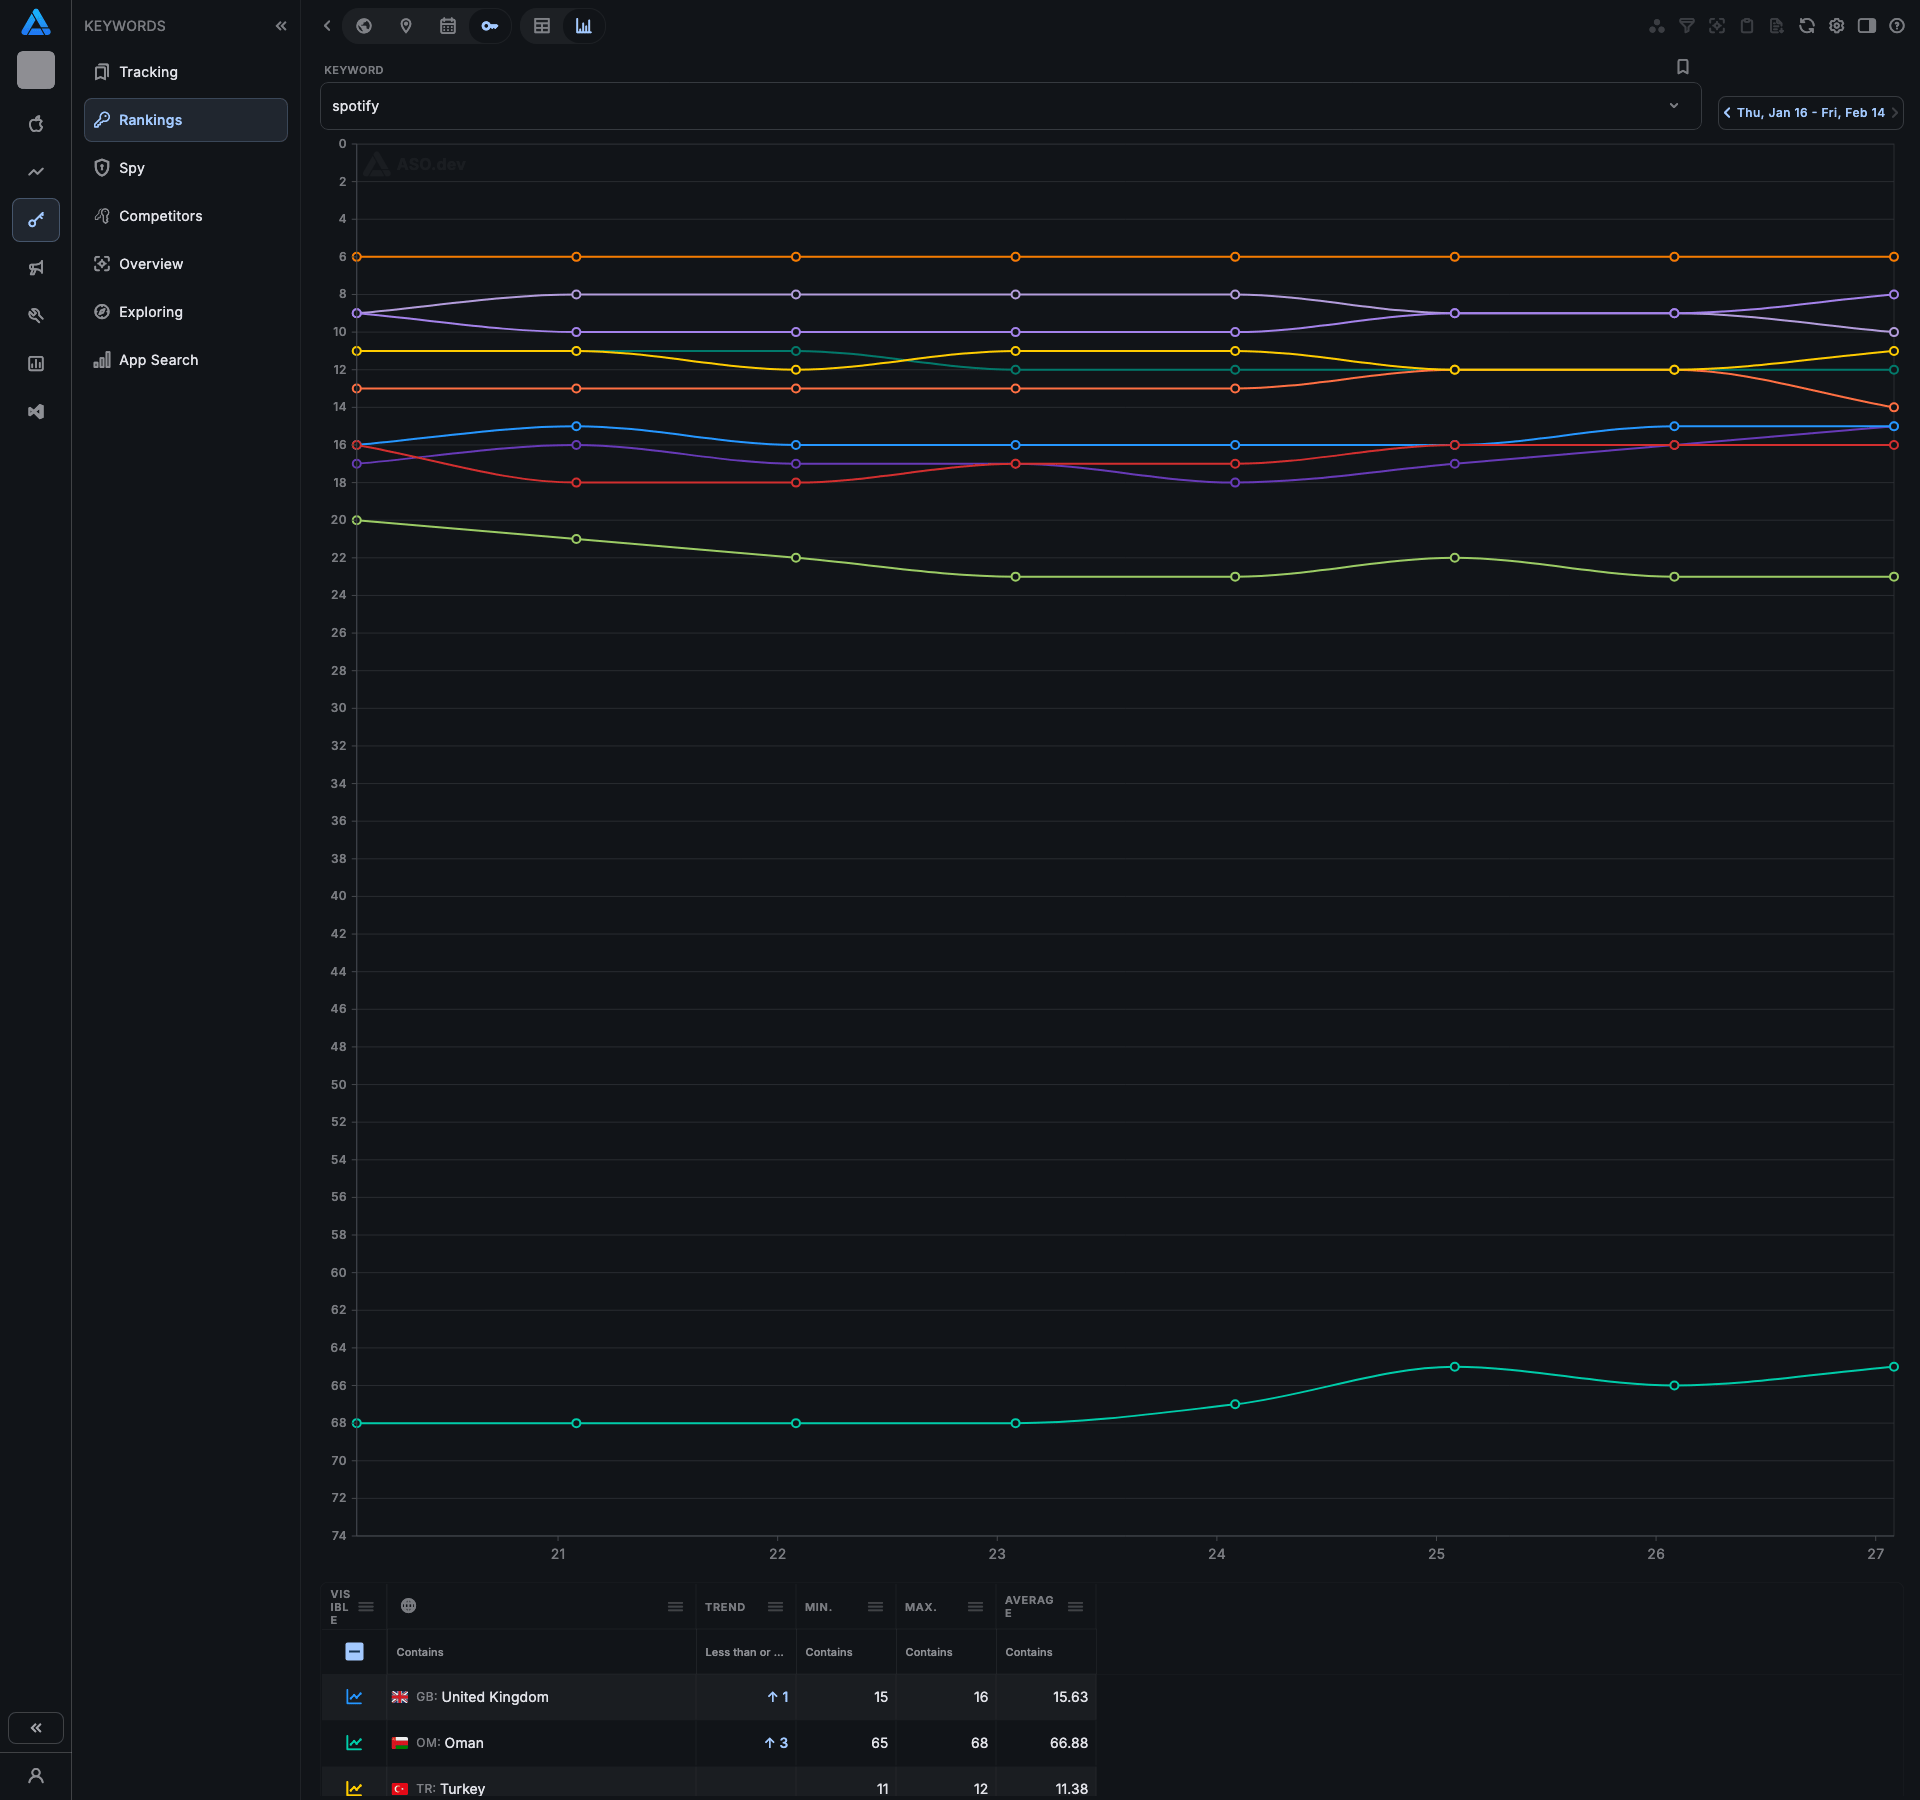Switch to globe grouping icon
This screenshot has width=1920, height=1800.
[x=364, y=26]
